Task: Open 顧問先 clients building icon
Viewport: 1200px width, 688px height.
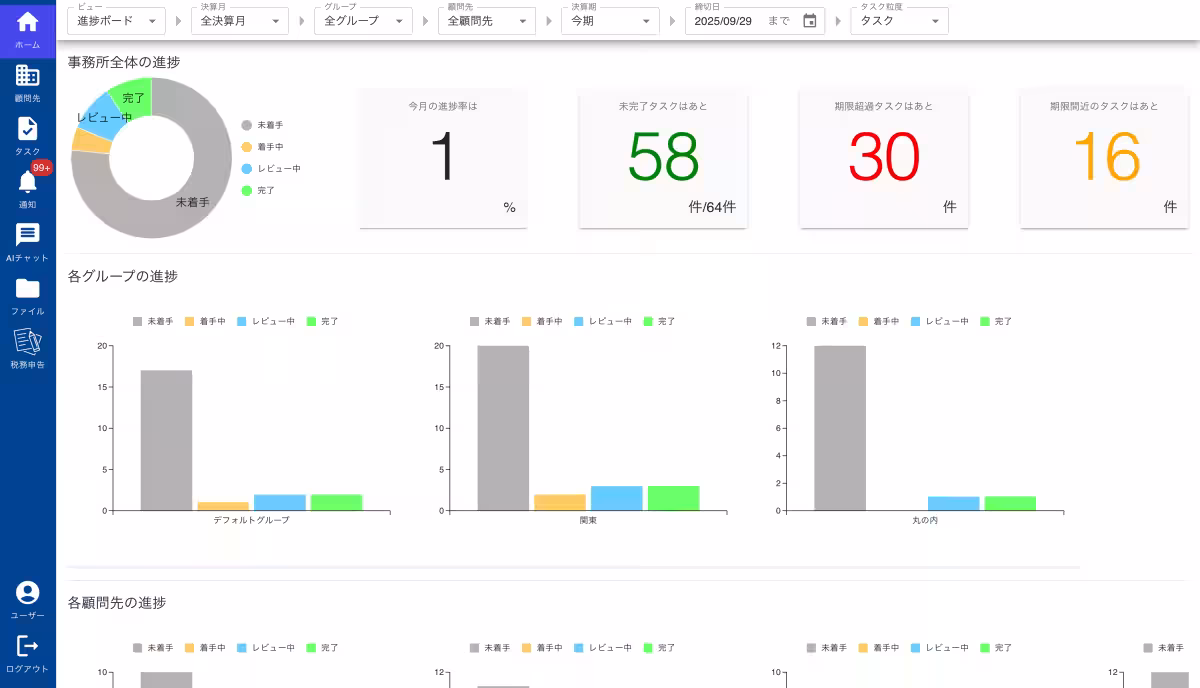Action: click(x=28, y=76)
